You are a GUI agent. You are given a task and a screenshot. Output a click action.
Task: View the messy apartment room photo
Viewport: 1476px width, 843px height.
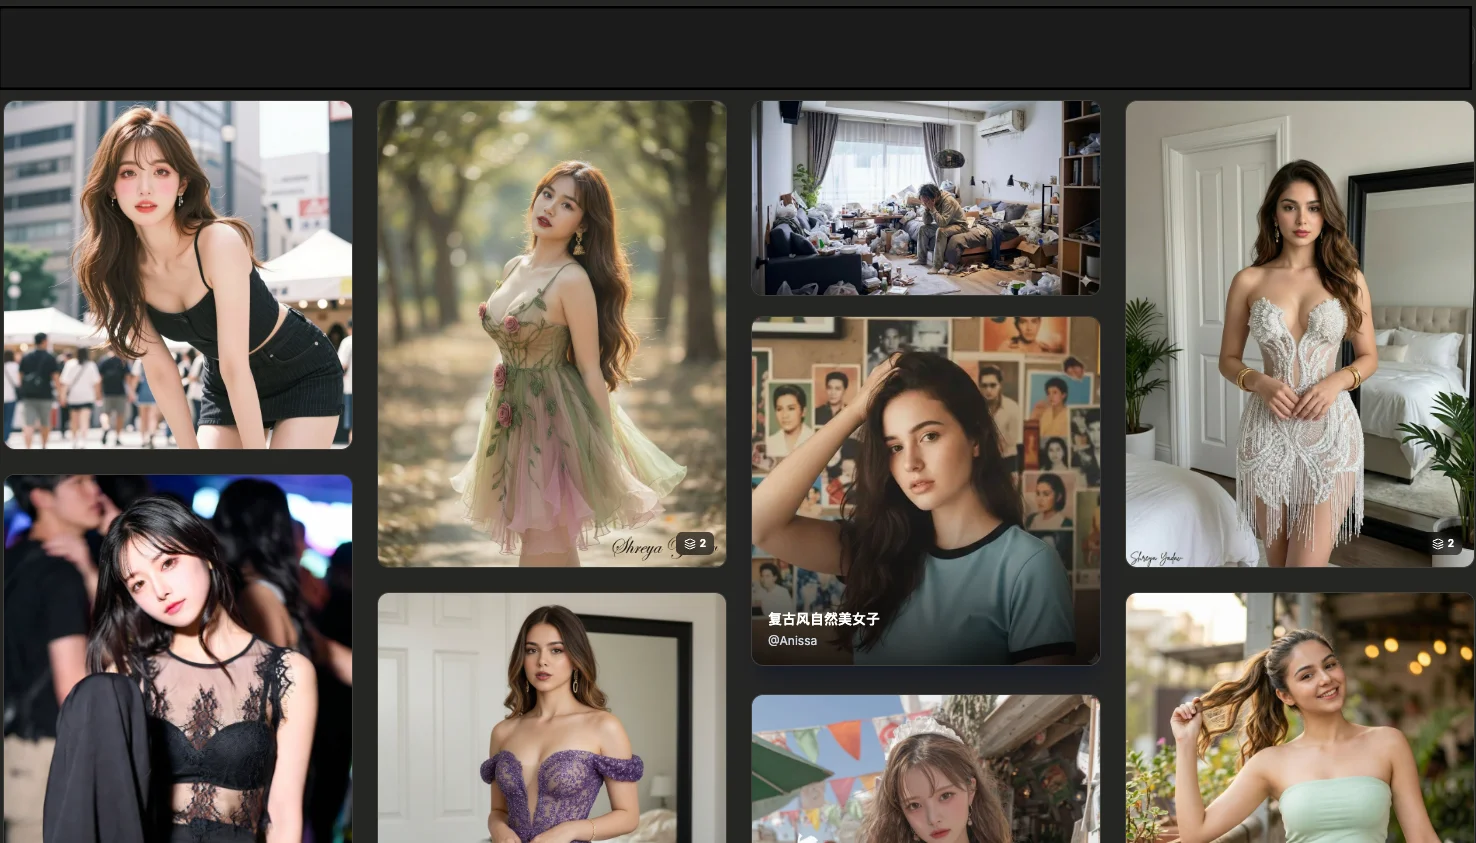click(925, 197)
